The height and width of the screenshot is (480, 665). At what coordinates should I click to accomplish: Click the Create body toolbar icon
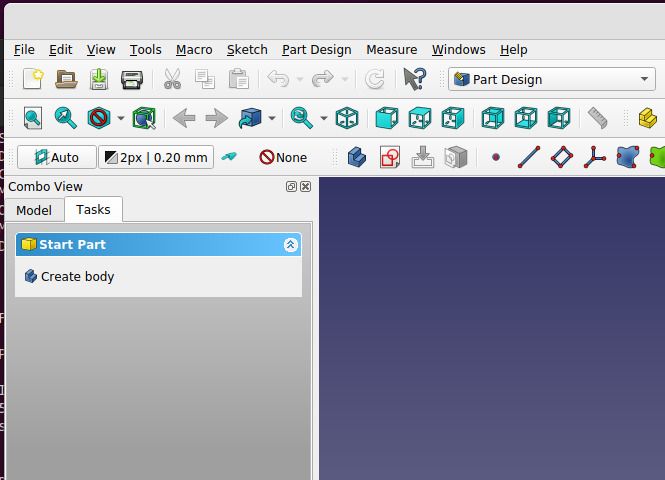click(356, 157)
